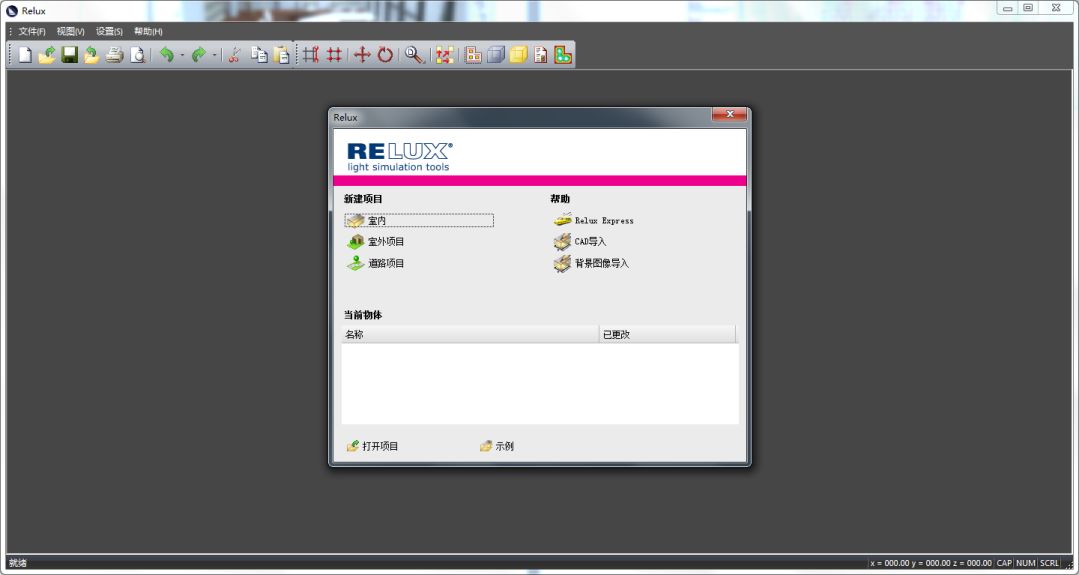
Task: Click the Print preview icon
Action: point(138,55)
